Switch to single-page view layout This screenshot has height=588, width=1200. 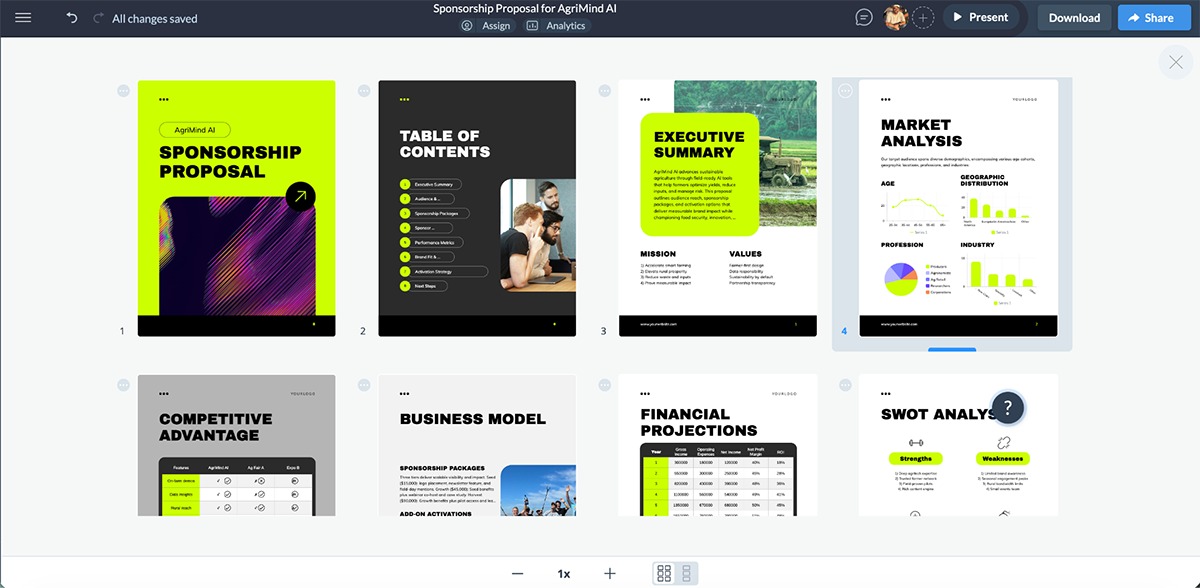687,573
